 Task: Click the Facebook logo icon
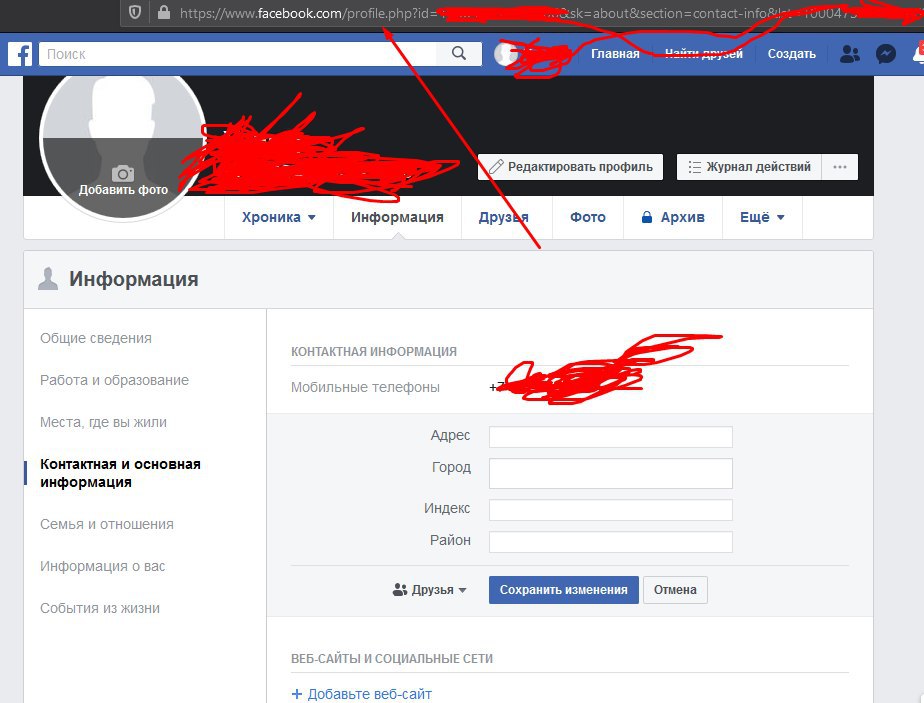point(20,54)
